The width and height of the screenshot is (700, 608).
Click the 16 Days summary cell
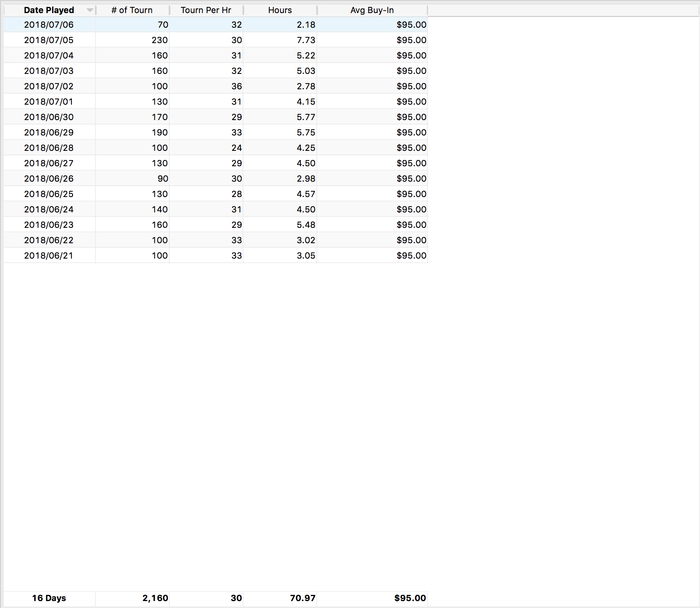click(50, 598)
